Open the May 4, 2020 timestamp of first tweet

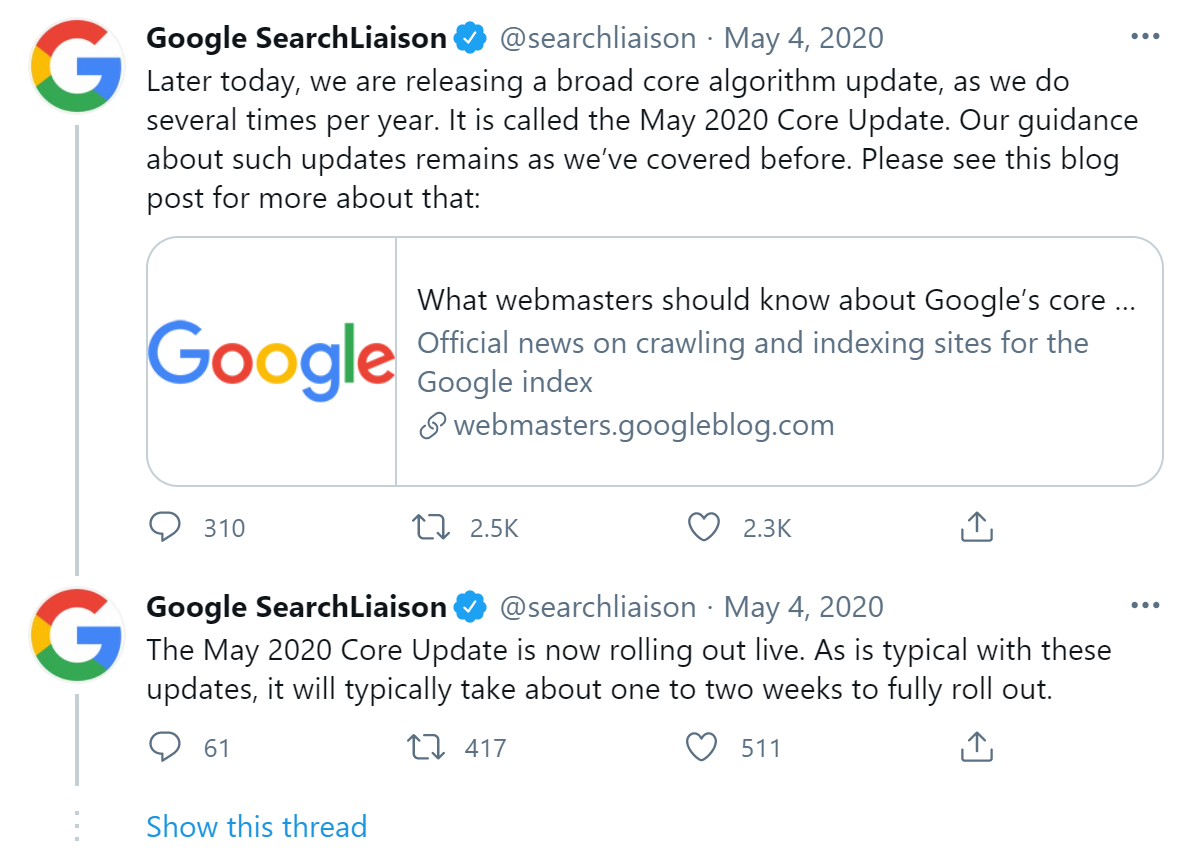pos(803,38)
